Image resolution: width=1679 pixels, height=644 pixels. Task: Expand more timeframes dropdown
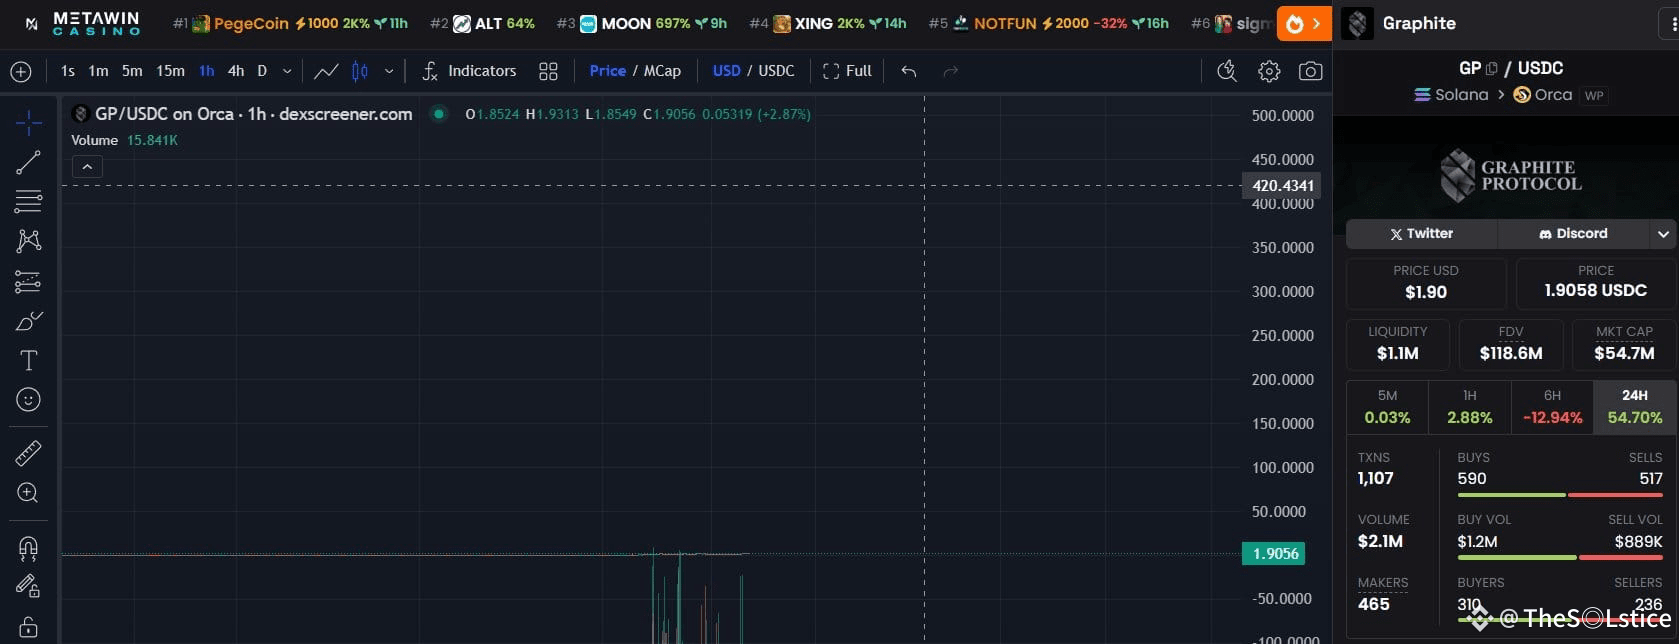(287, 71)
